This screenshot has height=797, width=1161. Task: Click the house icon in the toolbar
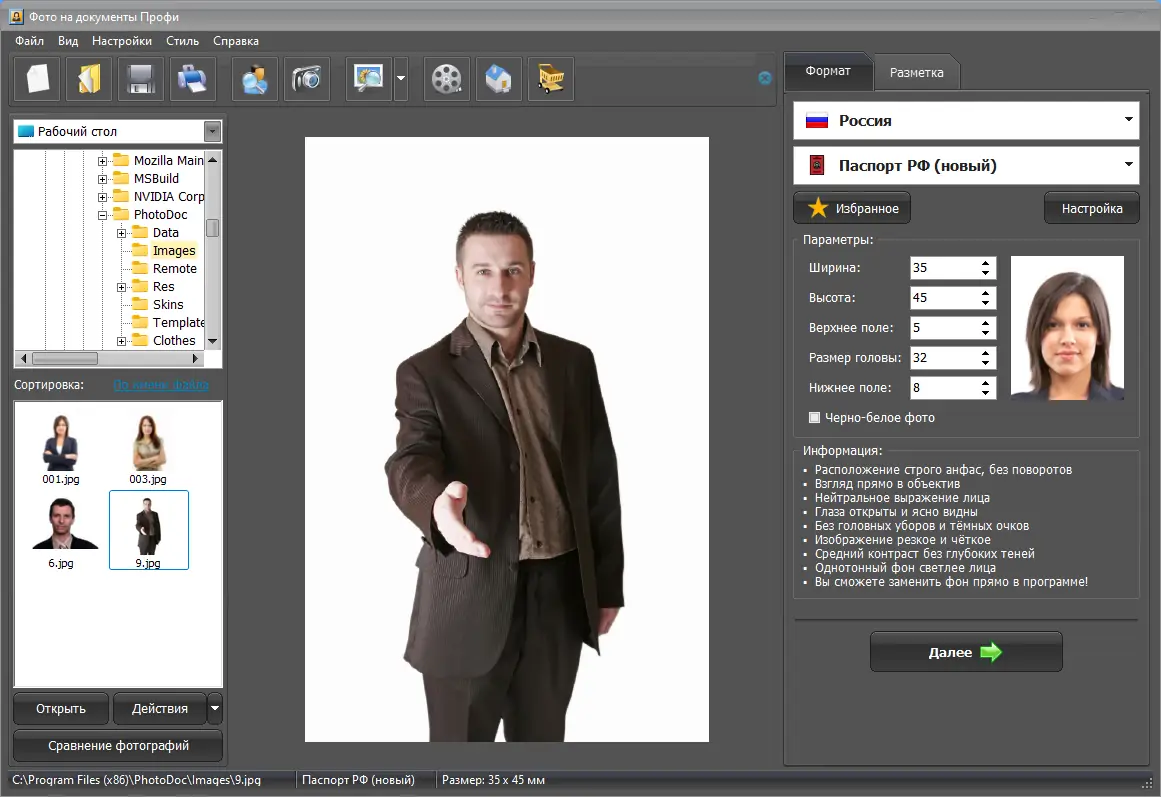[499, 79]
